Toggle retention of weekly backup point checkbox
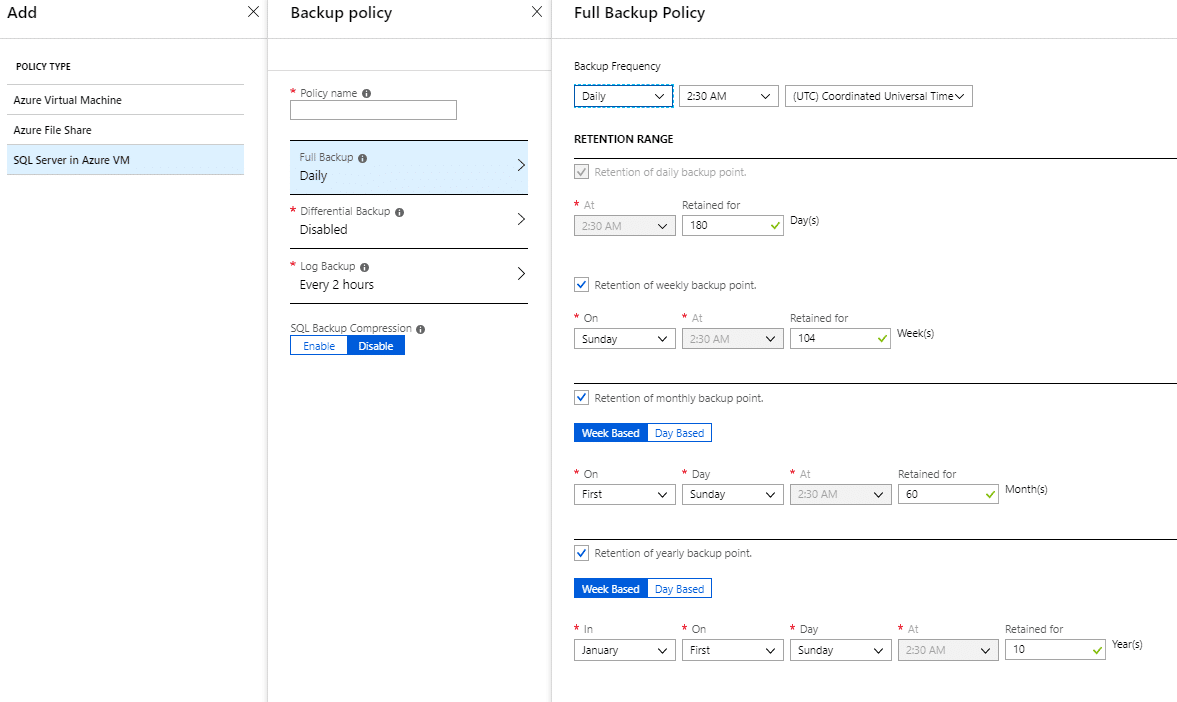Viewport: 1177px width, 702px height. tap(581, 285)
